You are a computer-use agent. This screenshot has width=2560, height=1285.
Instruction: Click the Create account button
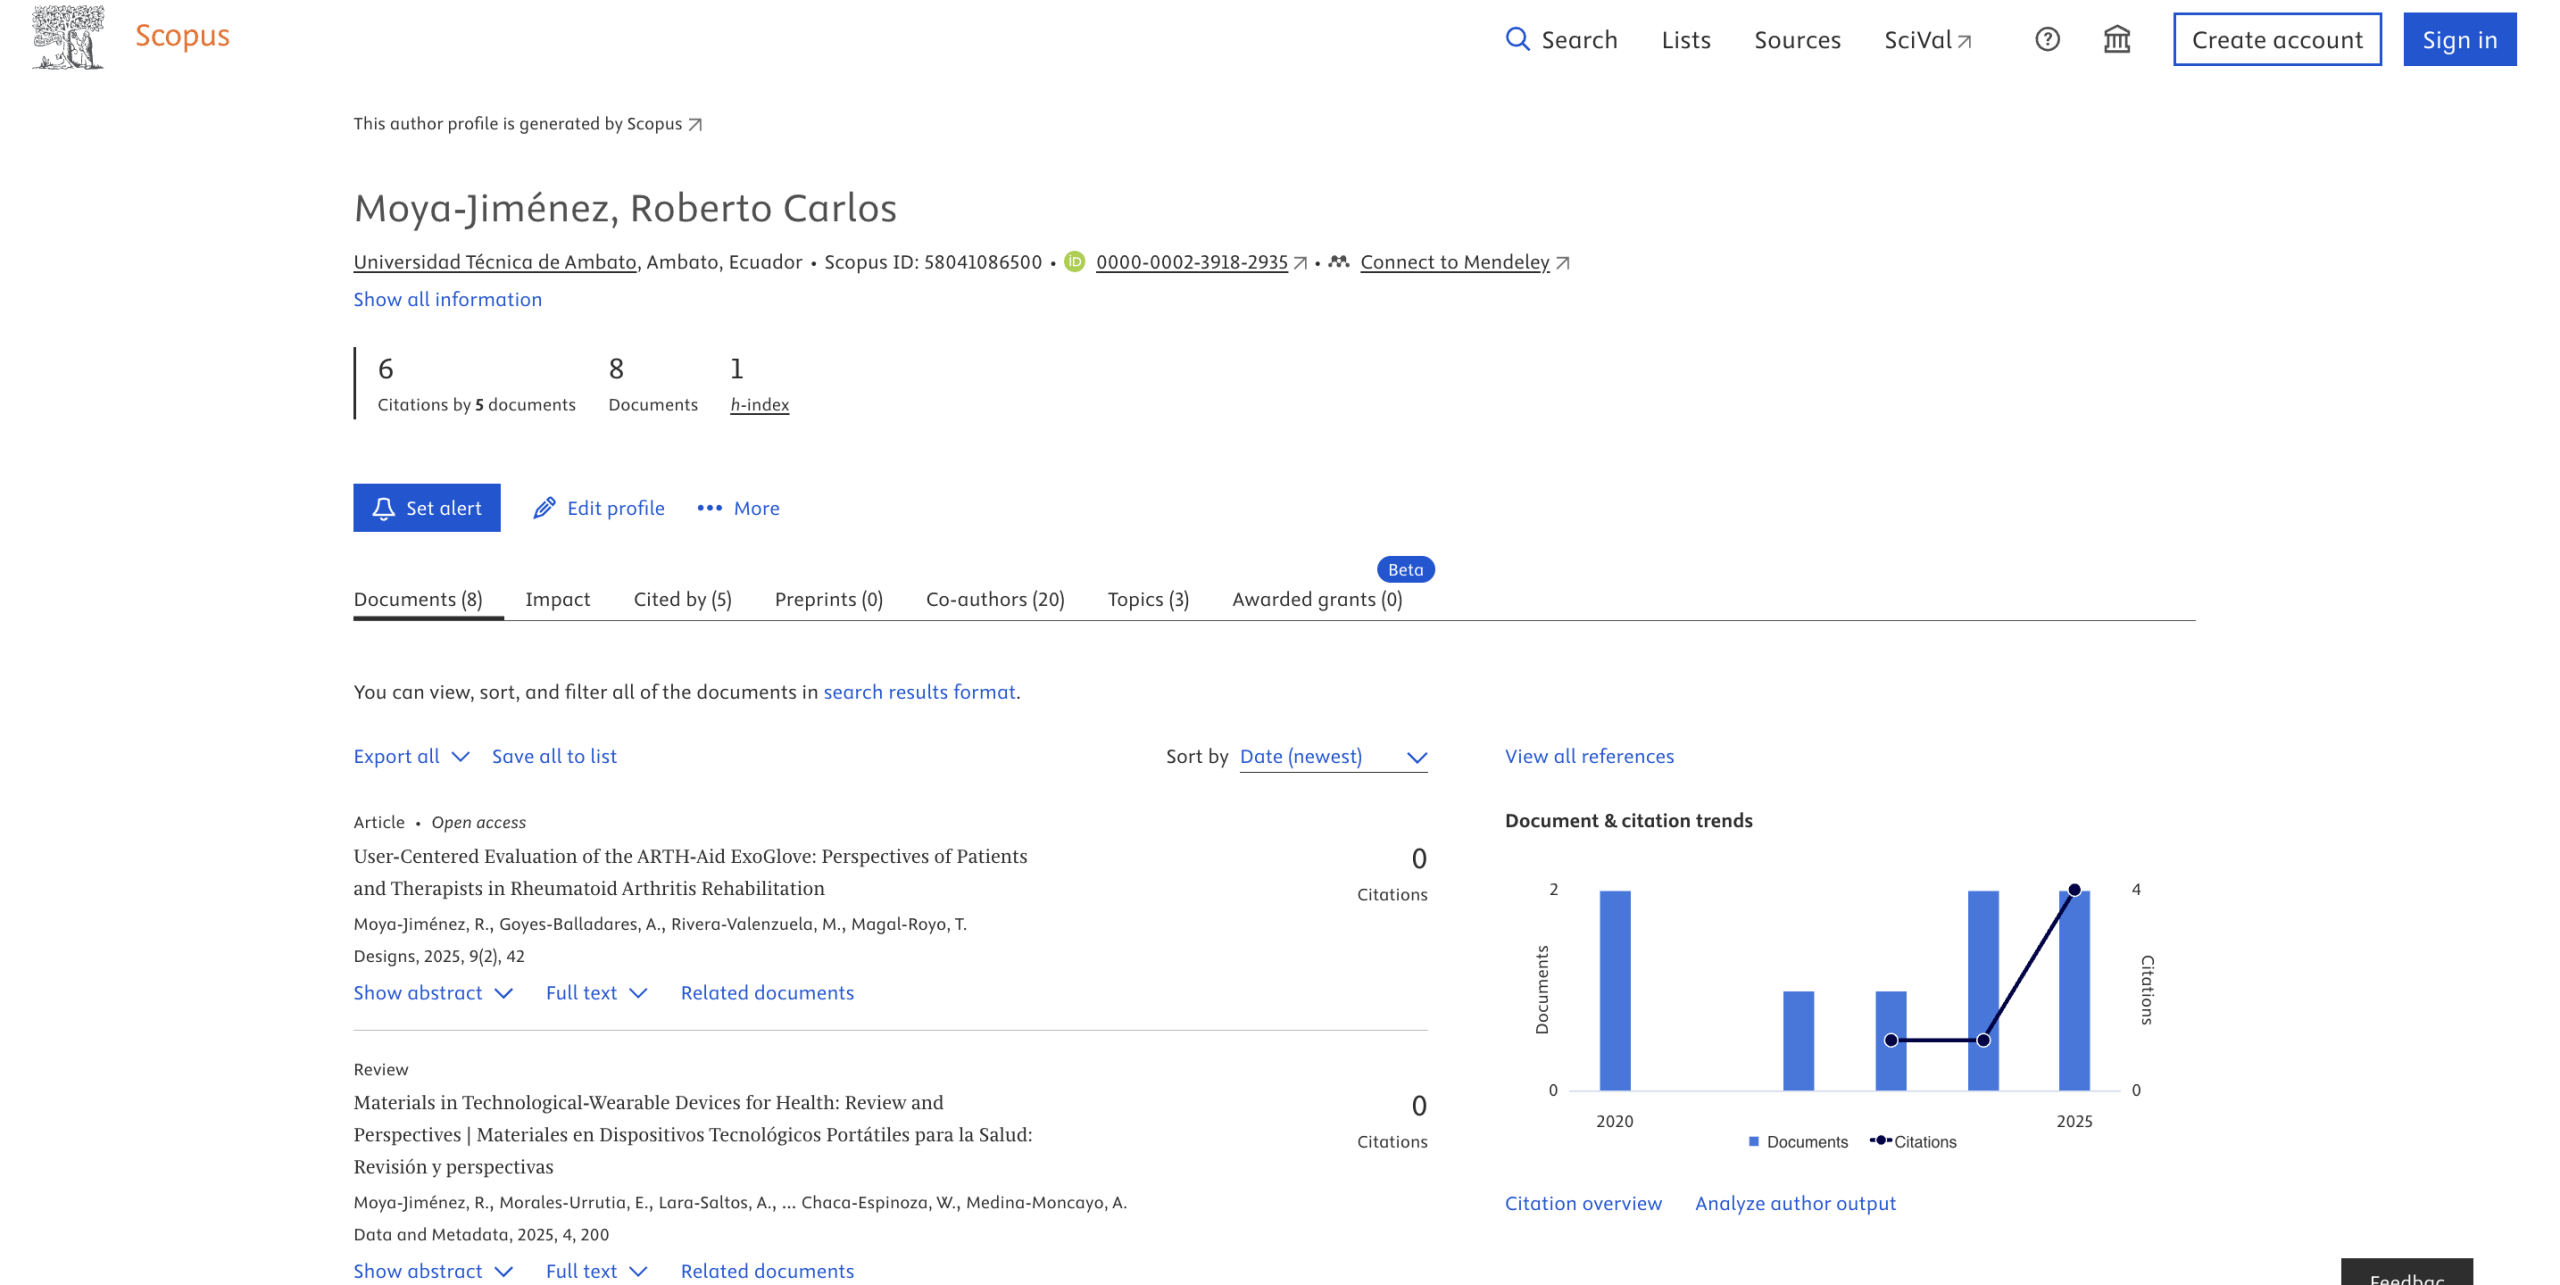pyautogui.click(x=2276, y=39)
